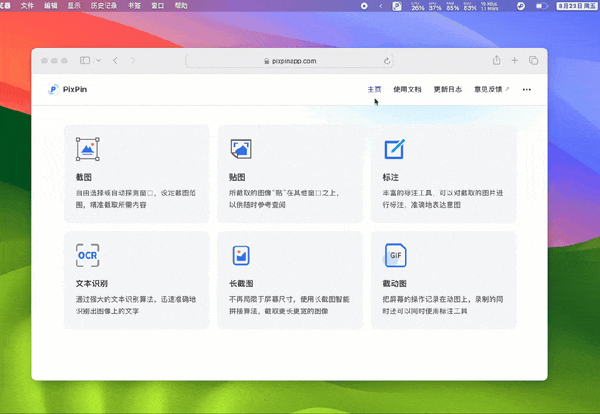
Task: Click the screen recording status icon in menu bar
Action: coord(364,6)
